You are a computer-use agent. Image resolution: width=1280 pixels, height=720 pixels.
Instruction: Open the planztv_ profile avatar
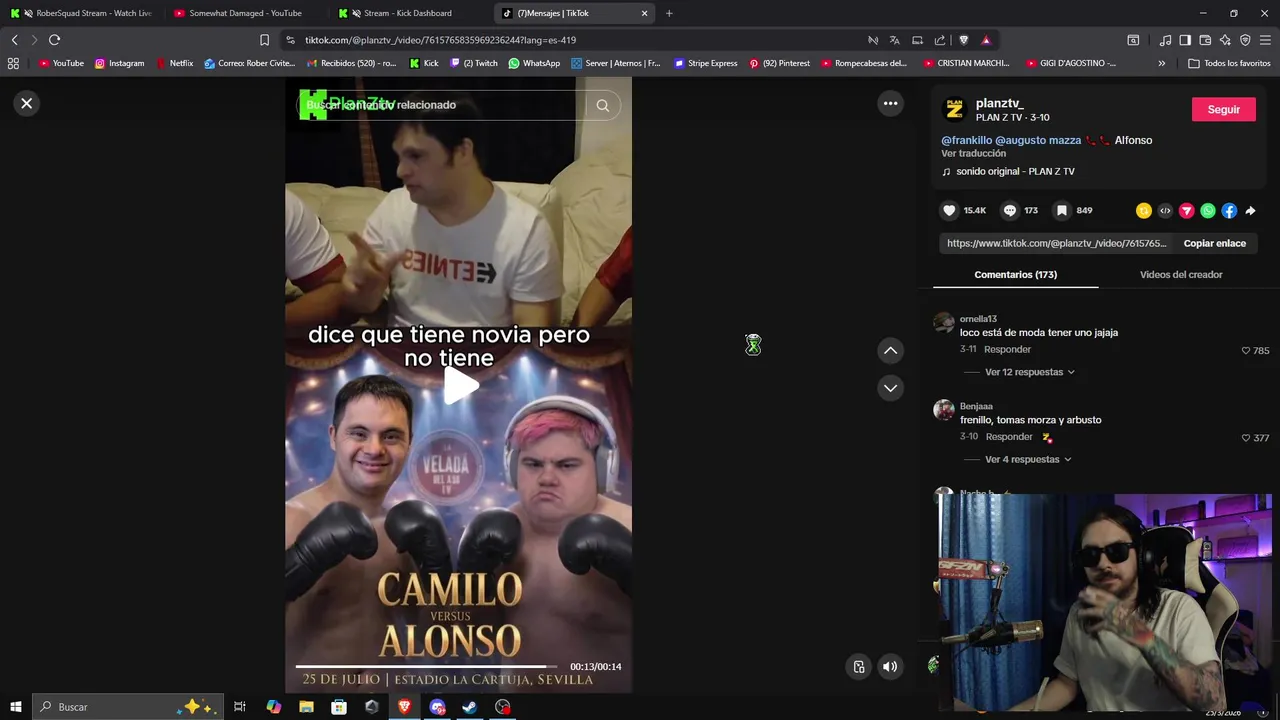point(955,109)
